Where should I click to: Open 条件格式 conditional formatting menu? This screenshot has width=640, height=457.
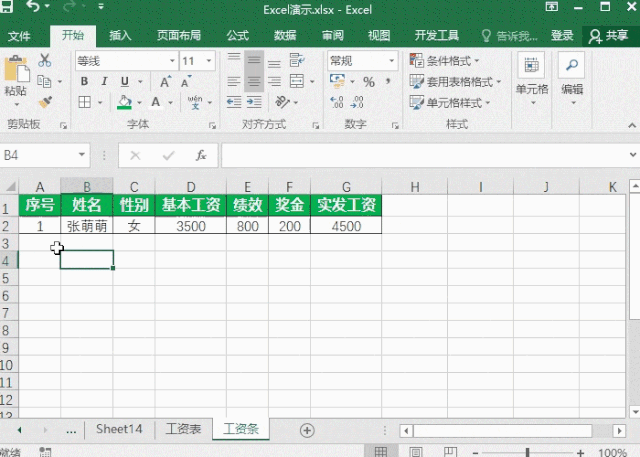click(445, 61)
